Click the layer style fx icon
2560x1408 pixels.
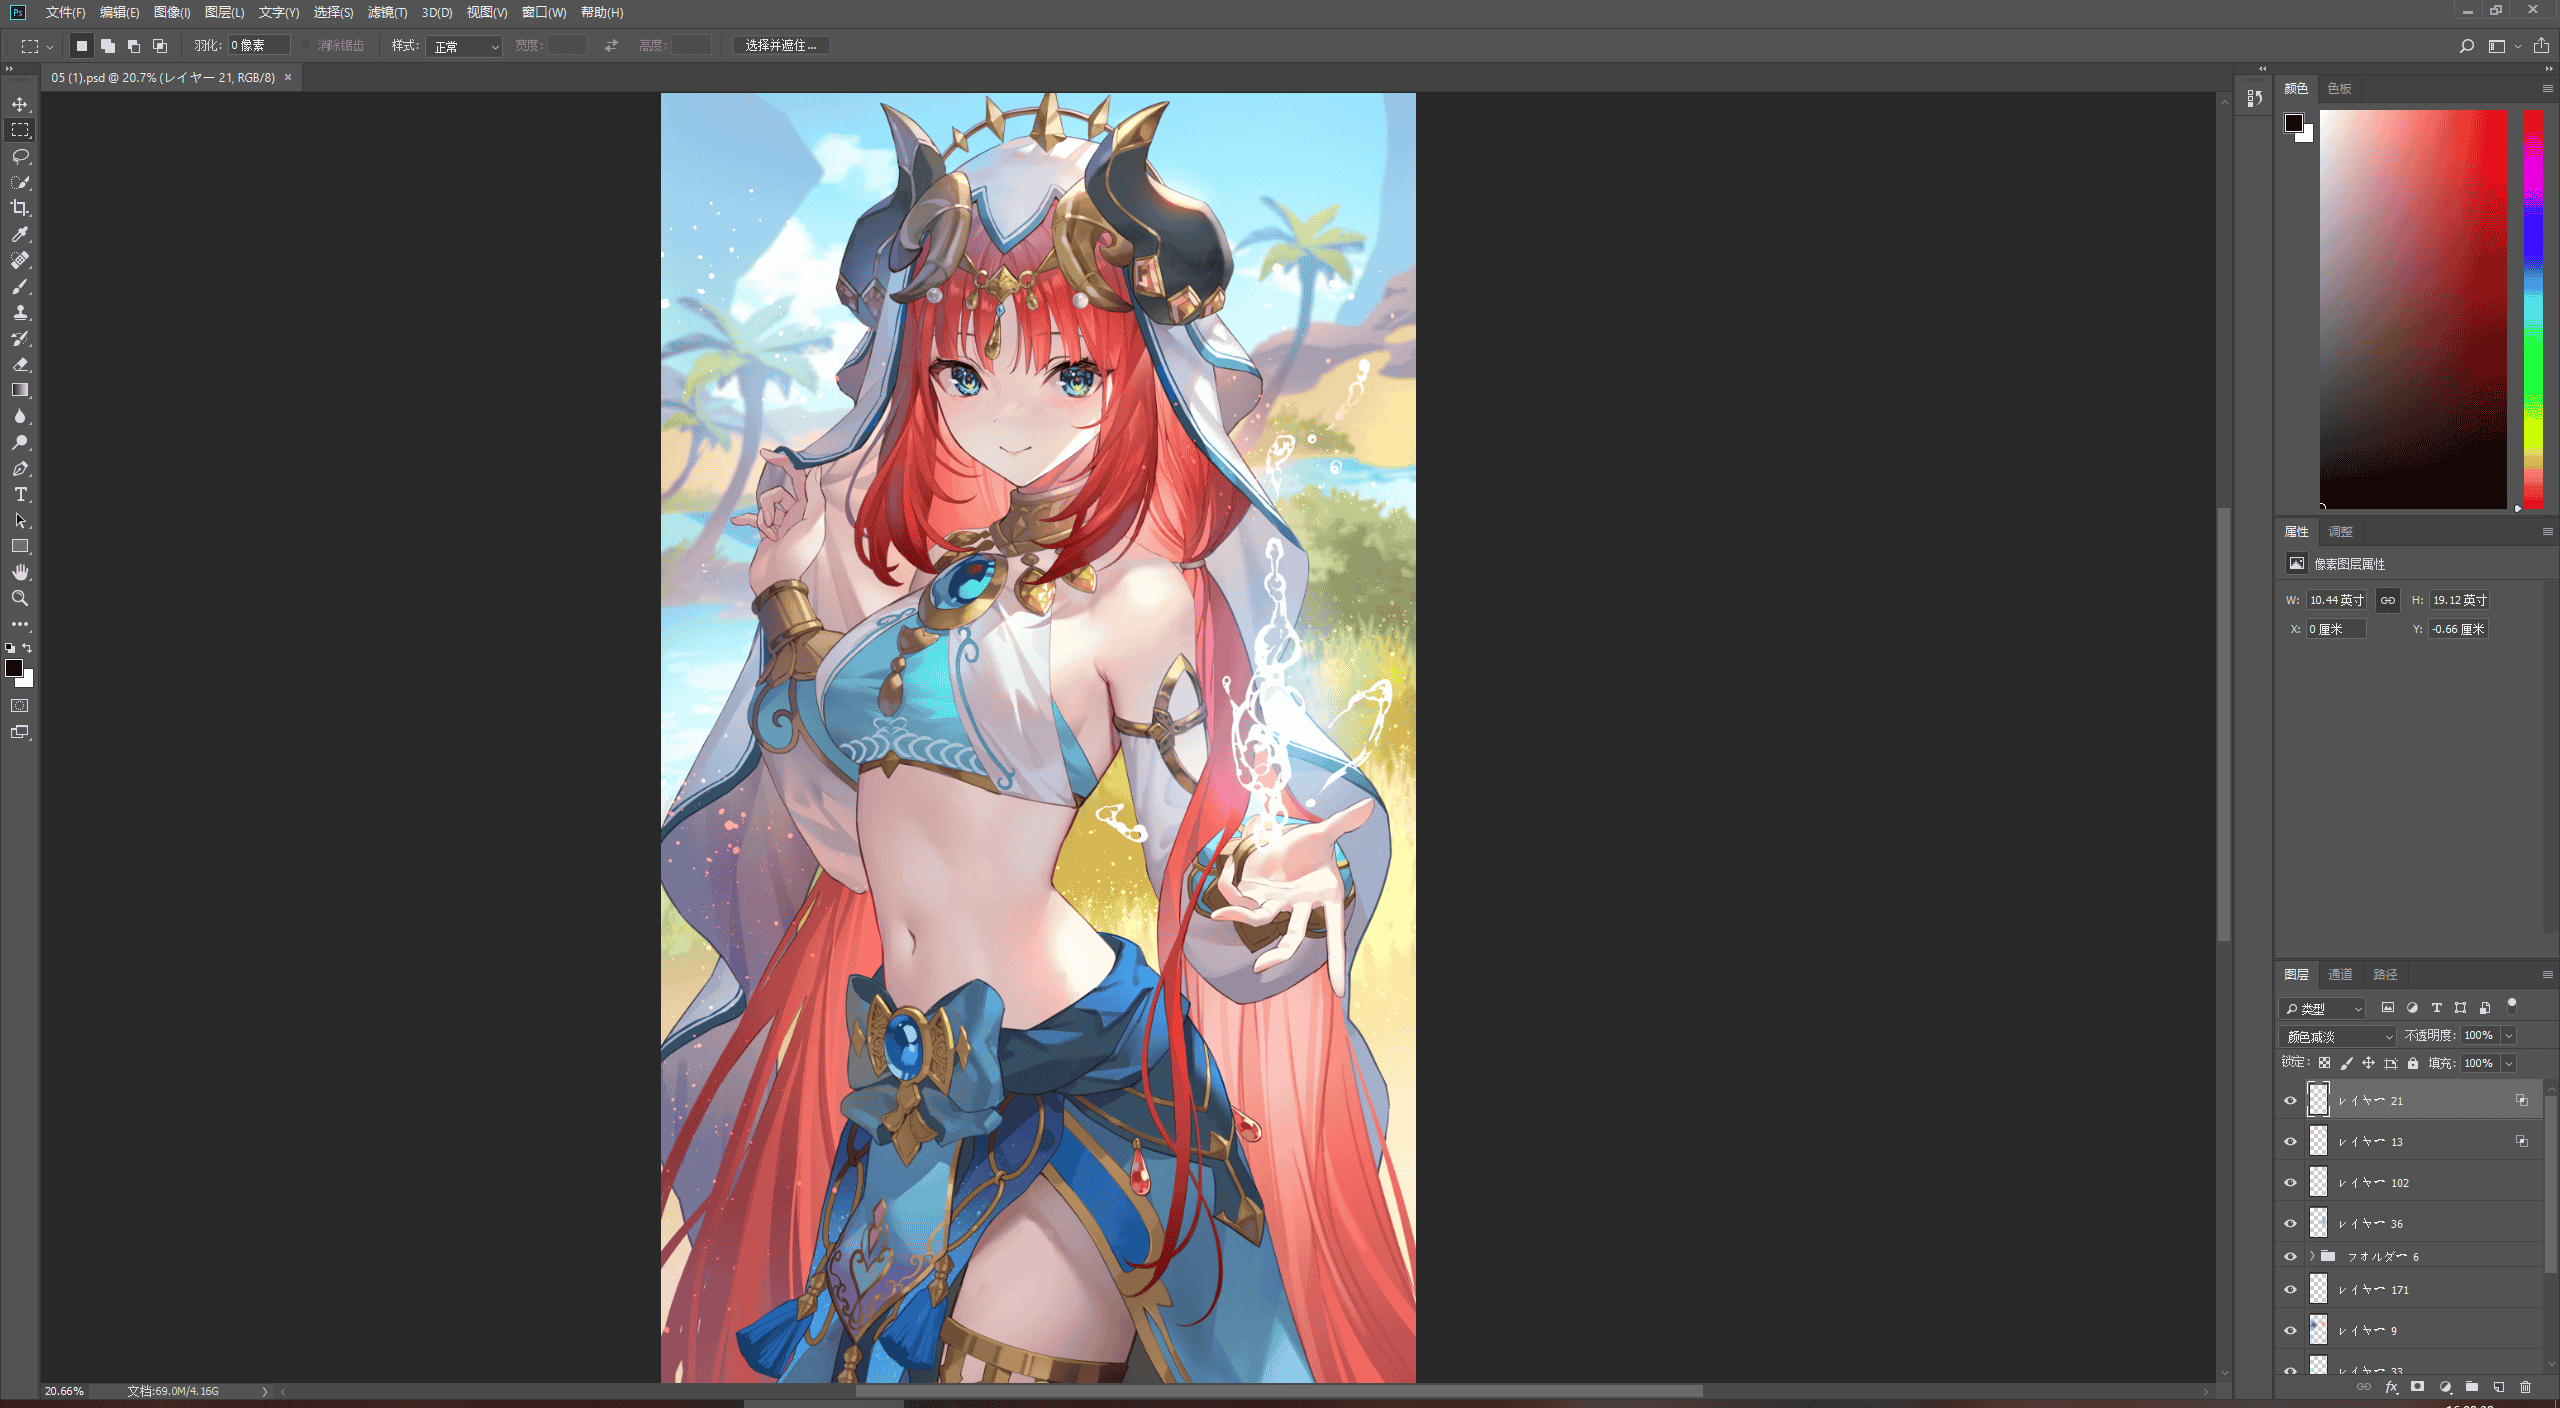click(2391, 1387)
